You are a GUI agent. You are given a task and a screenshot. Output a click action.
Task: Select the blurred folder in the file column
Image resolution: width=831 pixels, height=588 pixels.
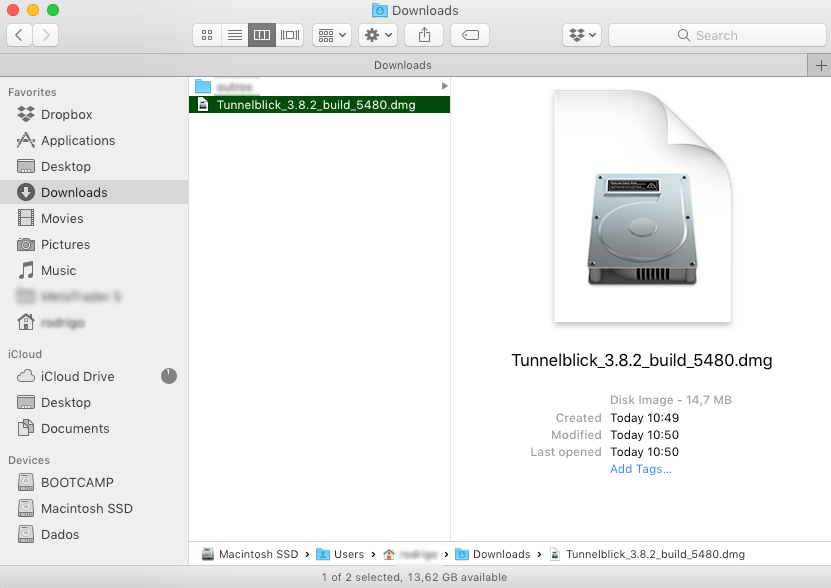click(319, 86)
